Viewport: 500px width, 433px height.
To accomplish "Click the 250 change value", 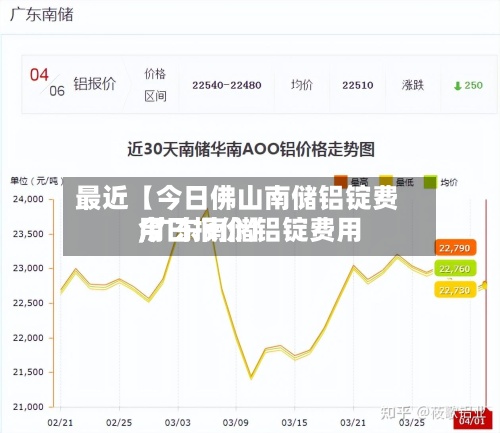I will (473, 85).
